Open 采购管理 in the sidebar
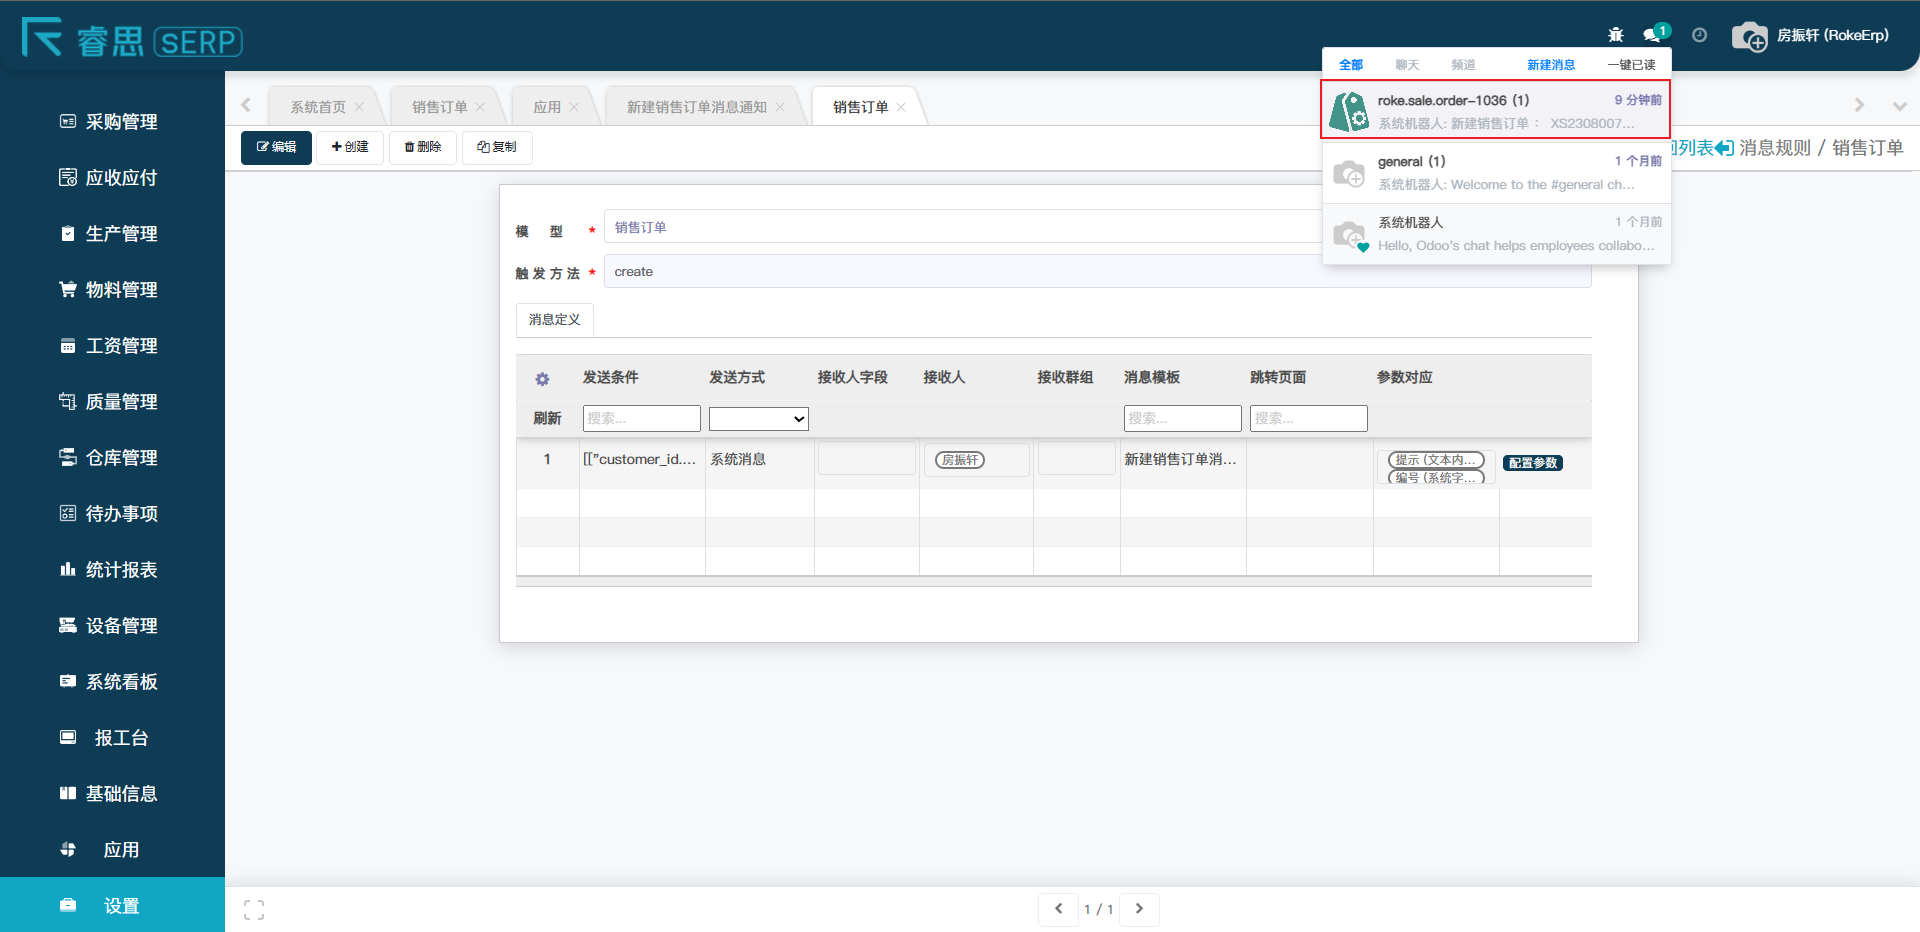The image size is (1920, 932). (x=121, y=122)
